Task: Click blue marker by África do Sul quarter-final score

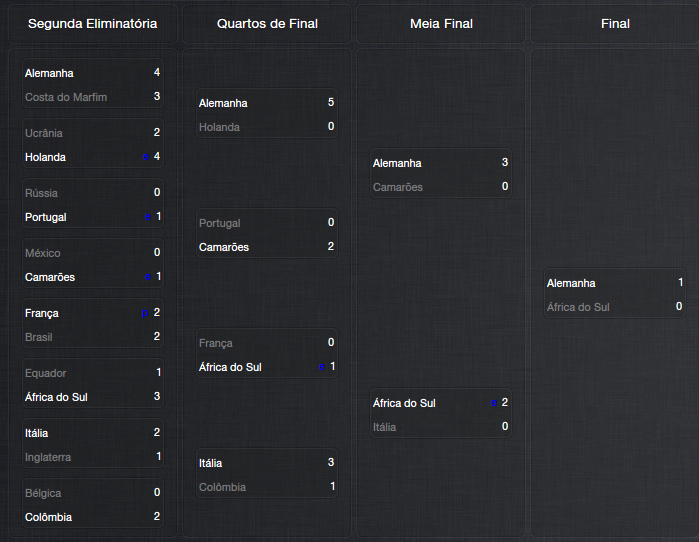Action: (321, 367)
